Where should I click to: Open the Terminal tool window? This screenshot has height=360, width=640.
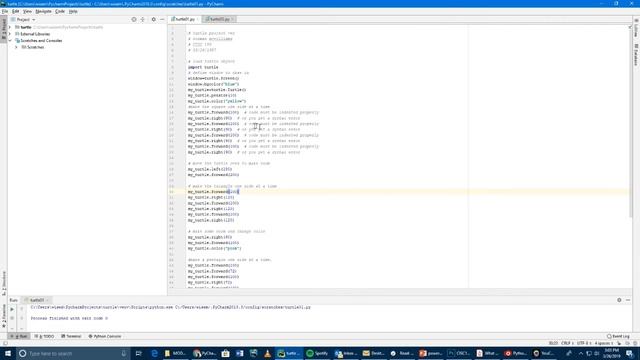point(71,336)
